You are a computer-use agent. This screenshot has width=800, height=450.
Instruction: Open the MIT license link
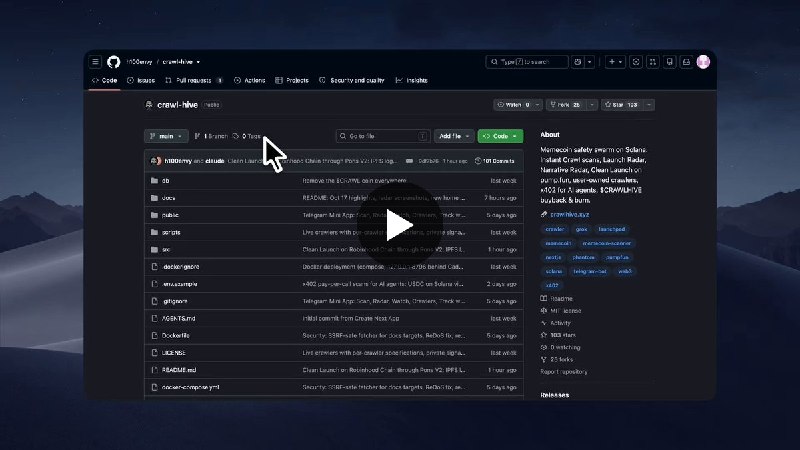tap(561, 311)
